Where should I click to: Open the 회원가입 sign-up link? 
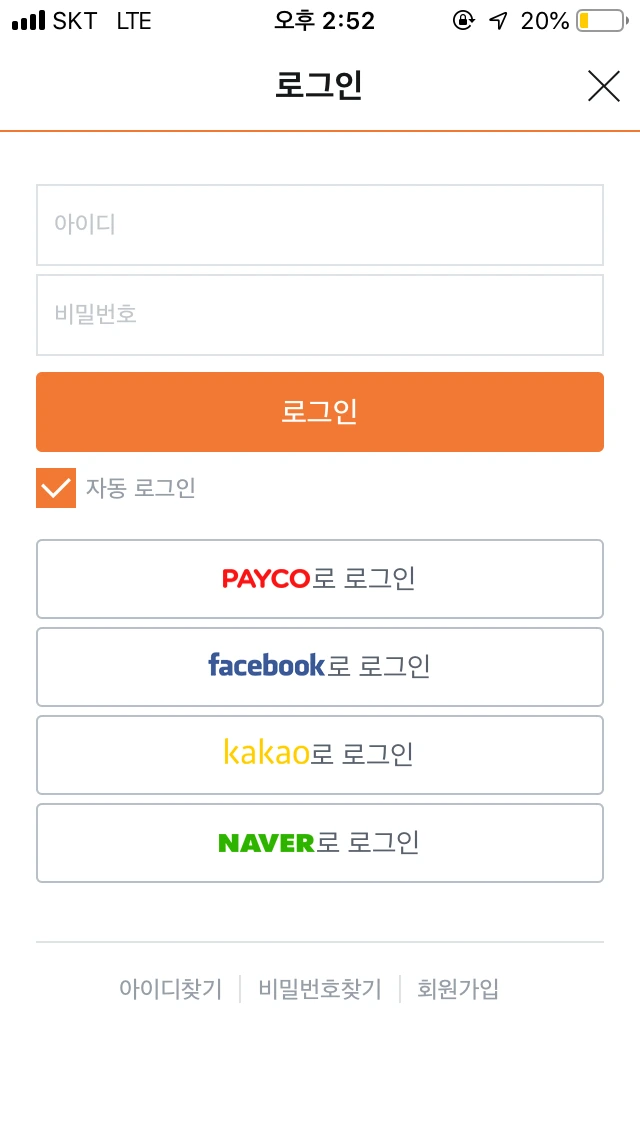[458, 989]
